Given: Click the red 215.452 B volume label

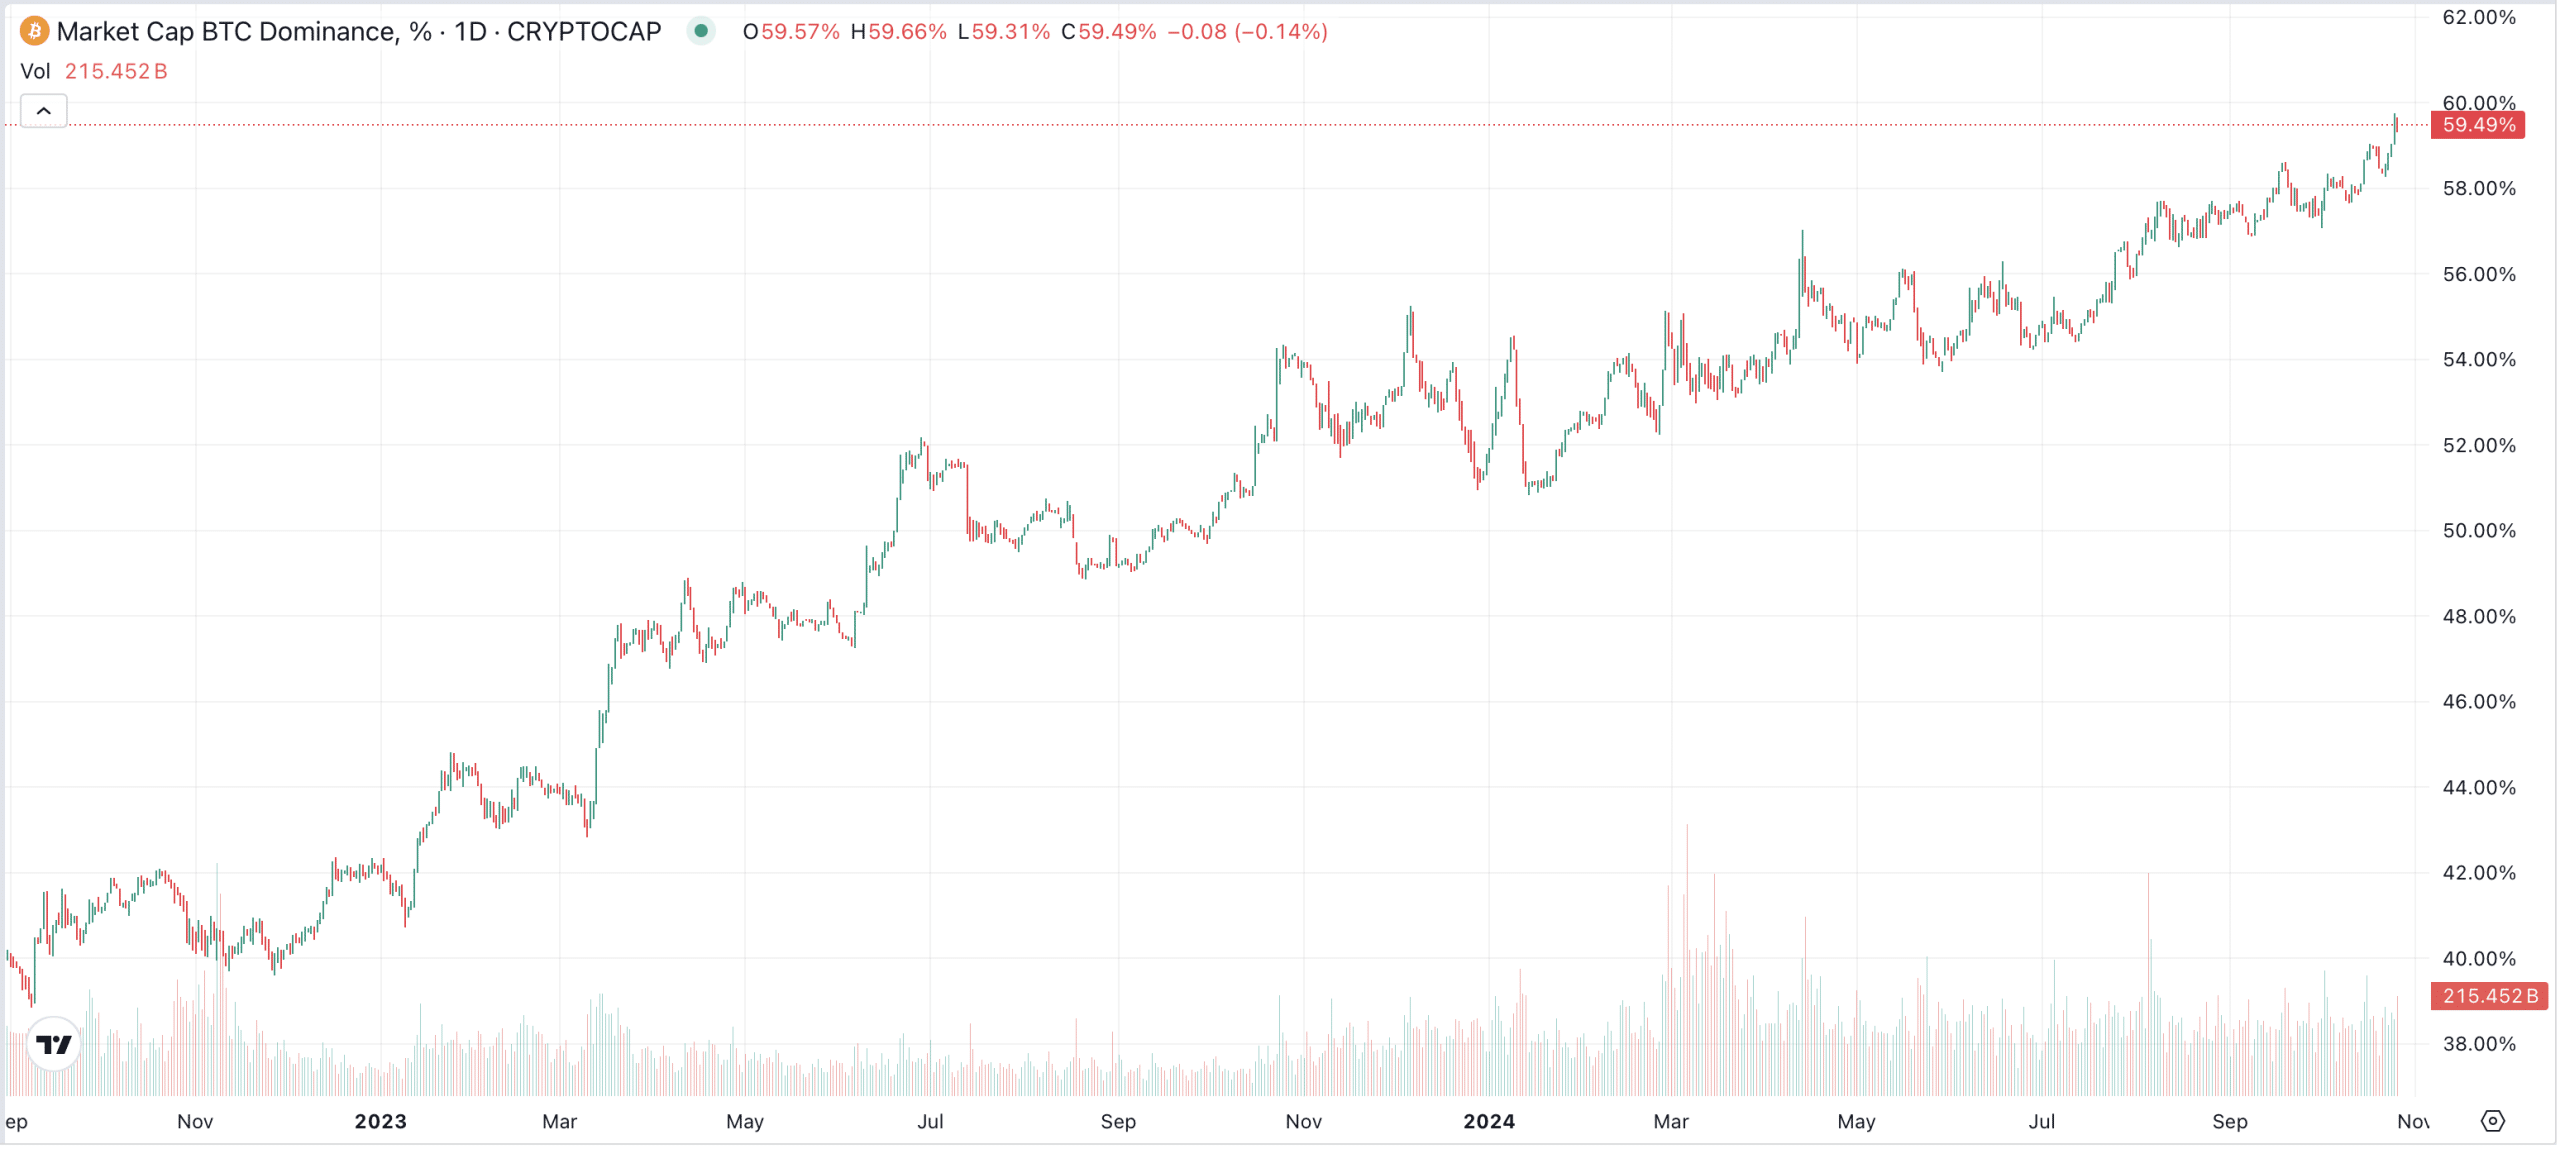Looking at the screenshot, I should click(x=2489, y=996).
